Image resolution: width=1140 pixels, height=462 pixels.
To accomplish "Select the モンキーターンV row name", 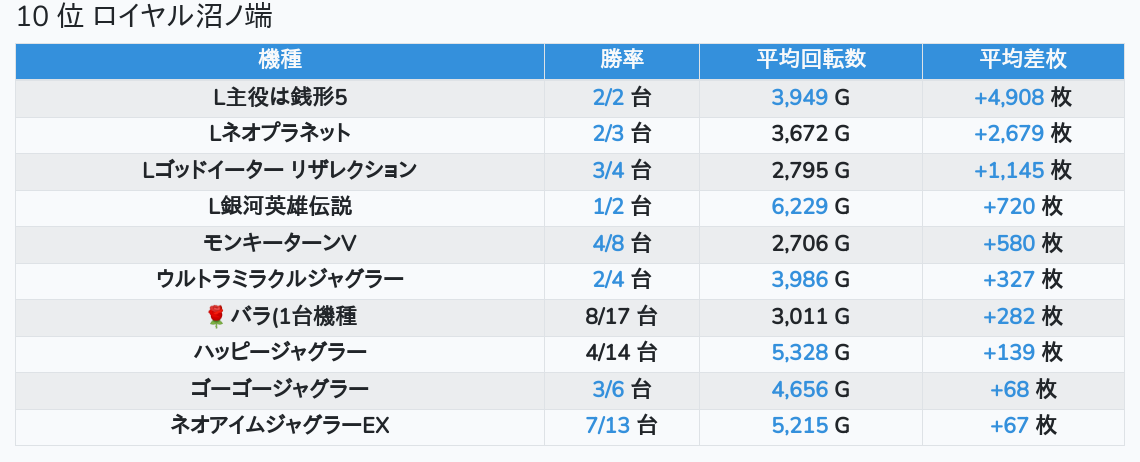I will pos(280,243).
